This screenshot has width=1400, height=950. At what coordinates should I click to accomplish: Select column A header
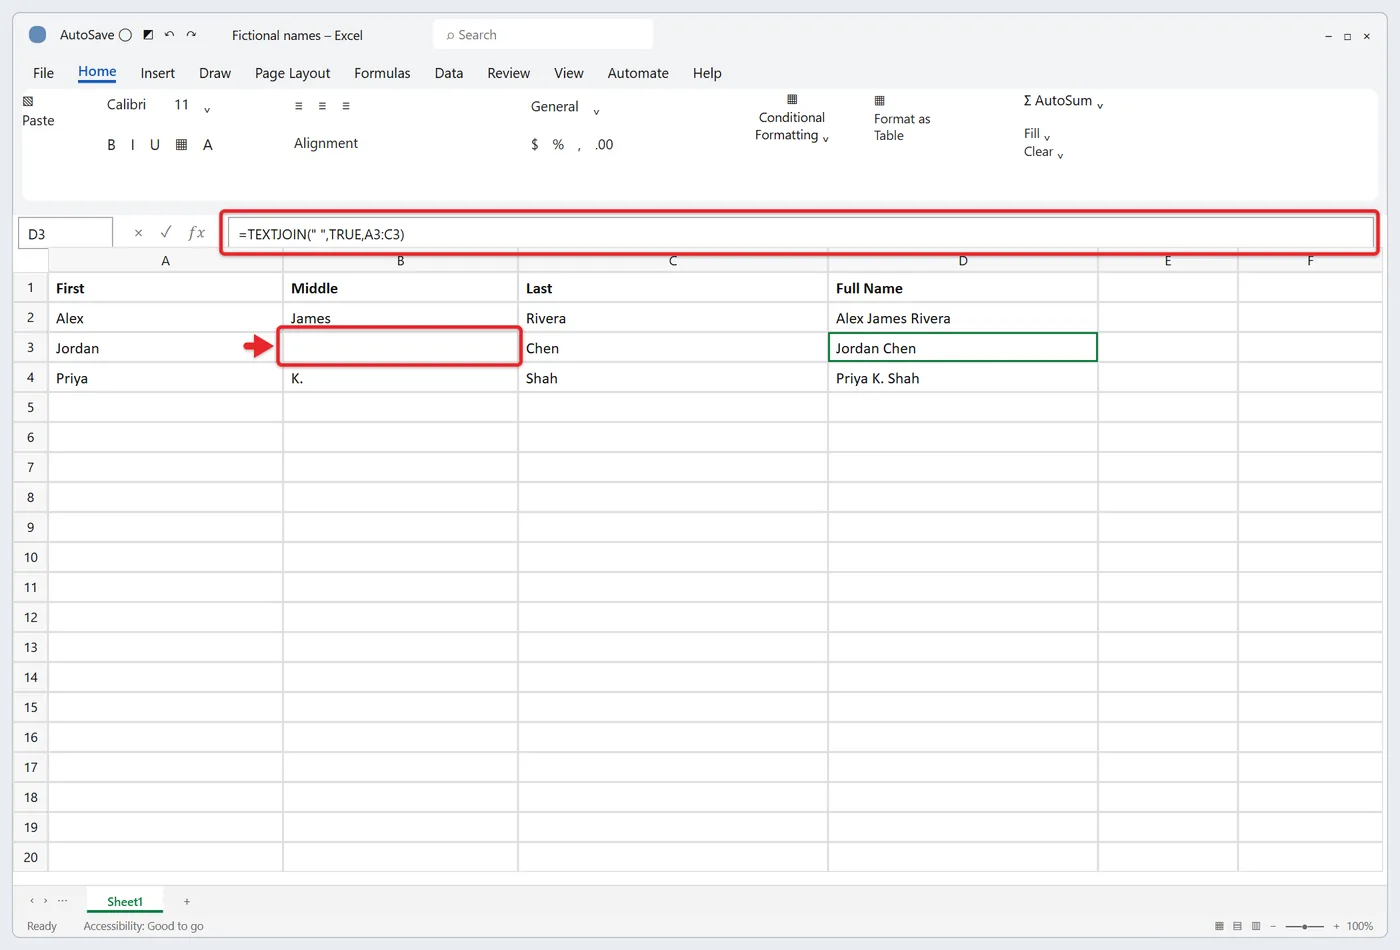165,261
